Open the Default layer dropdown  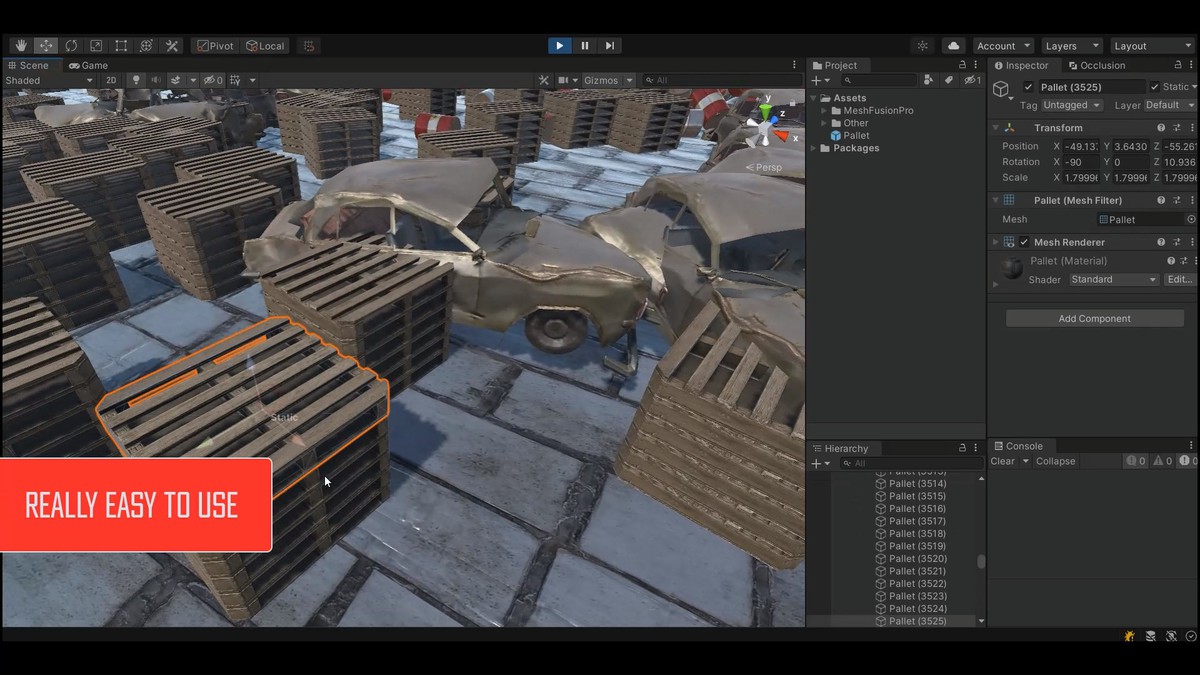pyautogui.click(x=1170, y=105)
